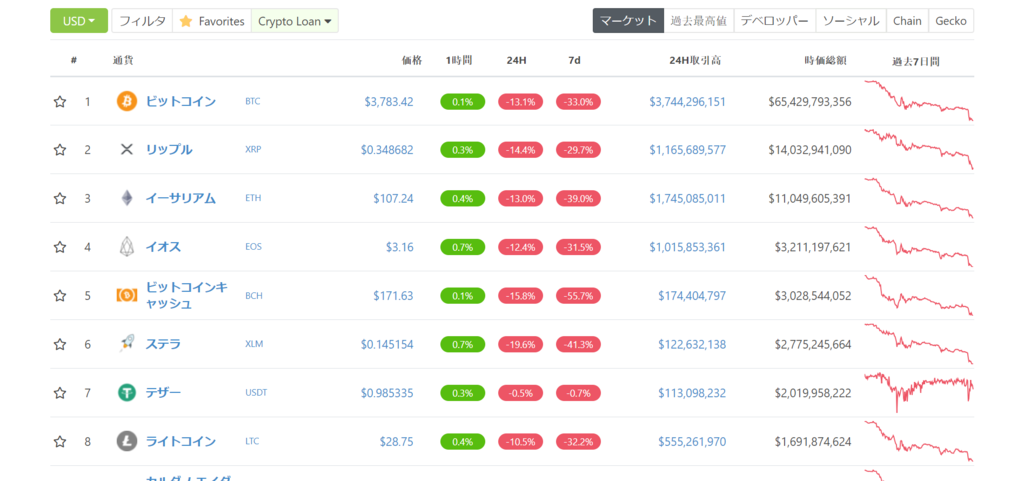Click the Ripple XRP logo icon
1024x481 pixels.
pyautogui.click(x=127, y=149)
